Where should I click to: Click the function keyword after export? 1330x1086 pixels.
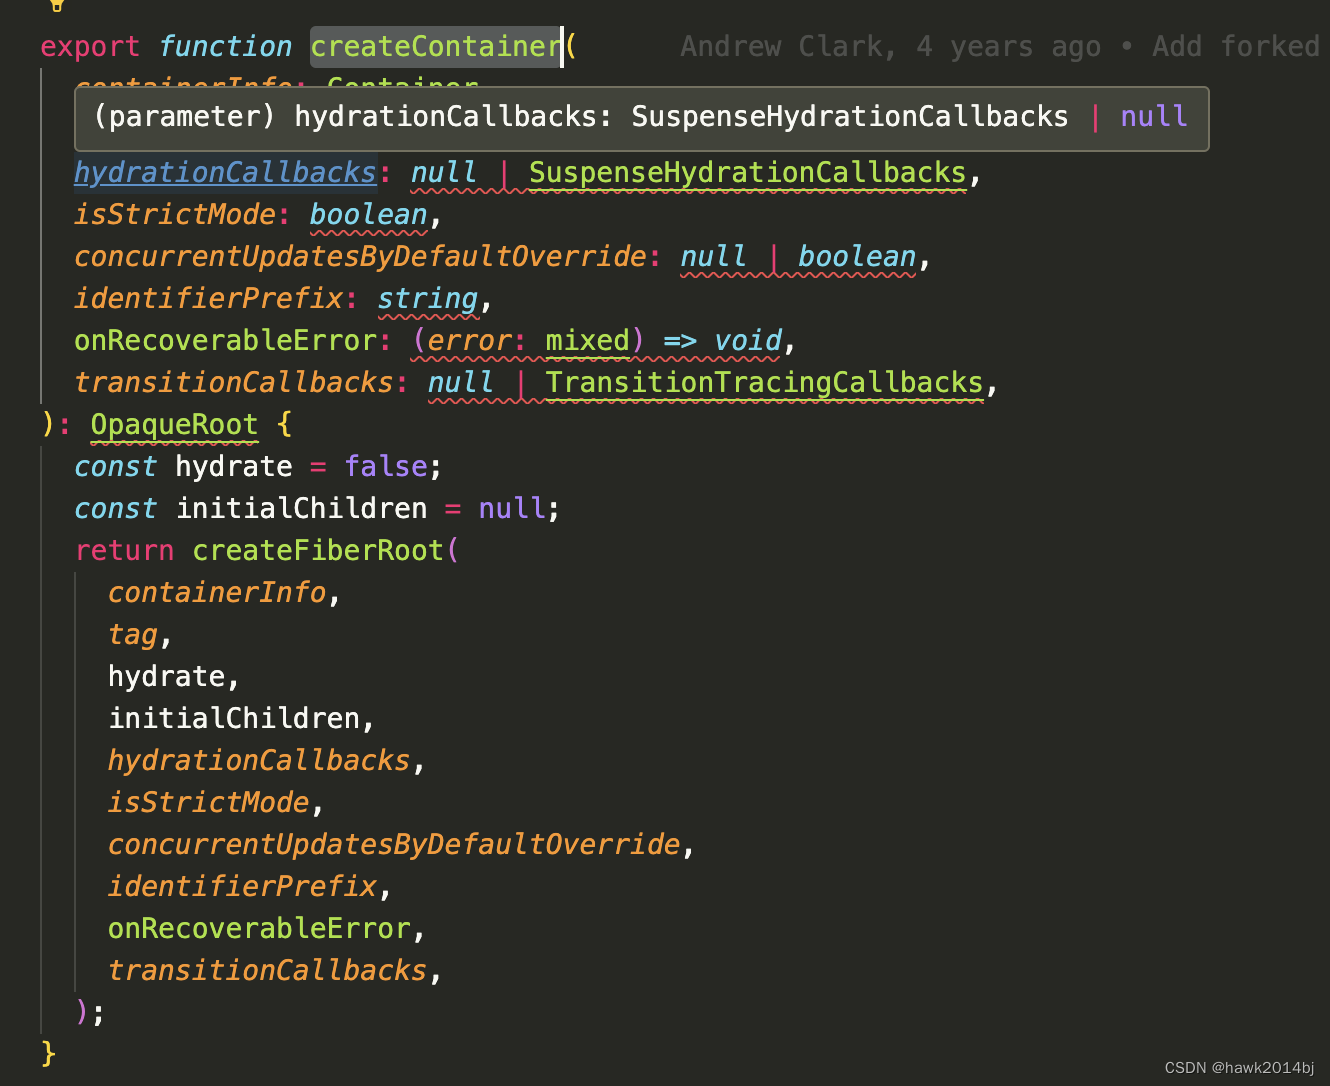coord(225,47)
